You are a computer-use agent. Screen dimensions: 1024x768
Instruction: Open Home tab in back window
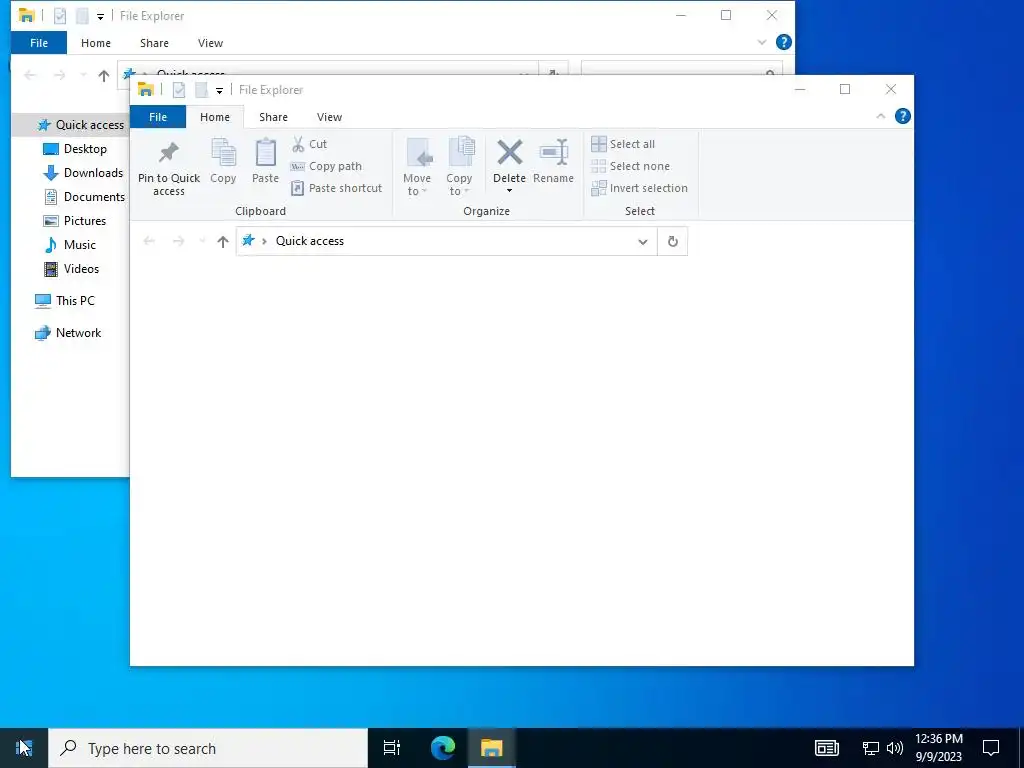click(x=96, y=43)
